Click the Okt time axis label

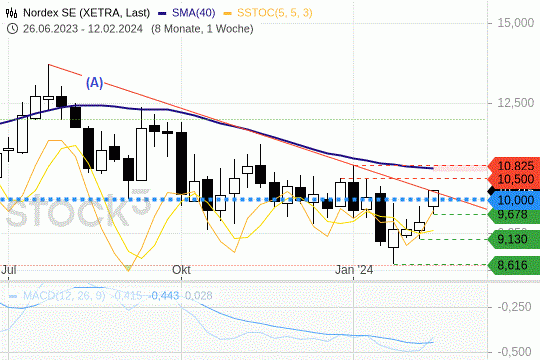[181, 269]
